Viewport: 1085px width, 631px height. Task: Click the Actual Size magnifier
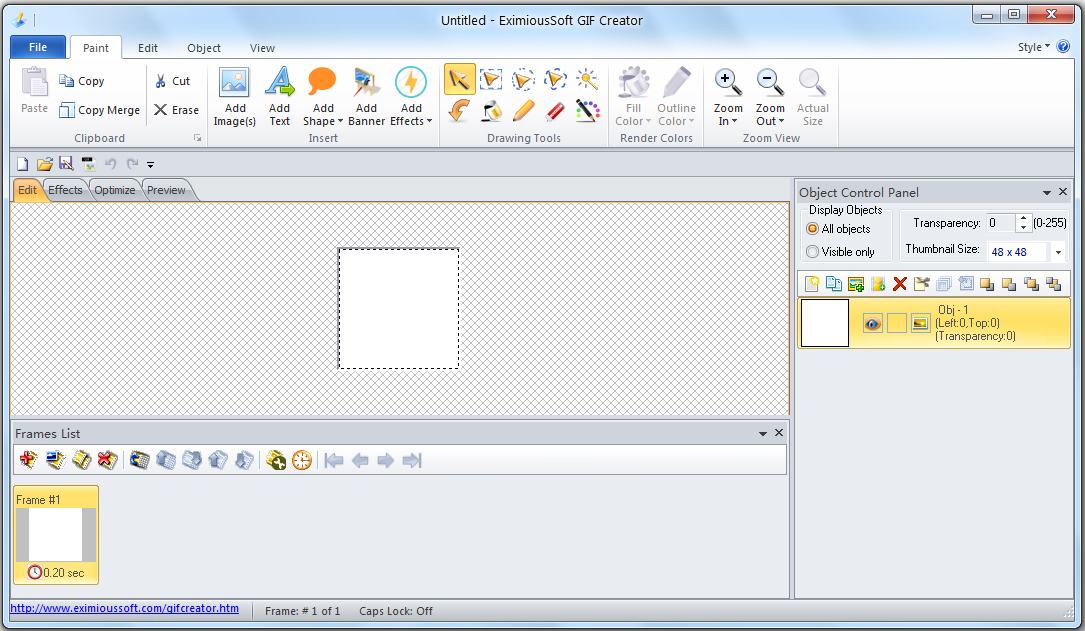(812, 97)
